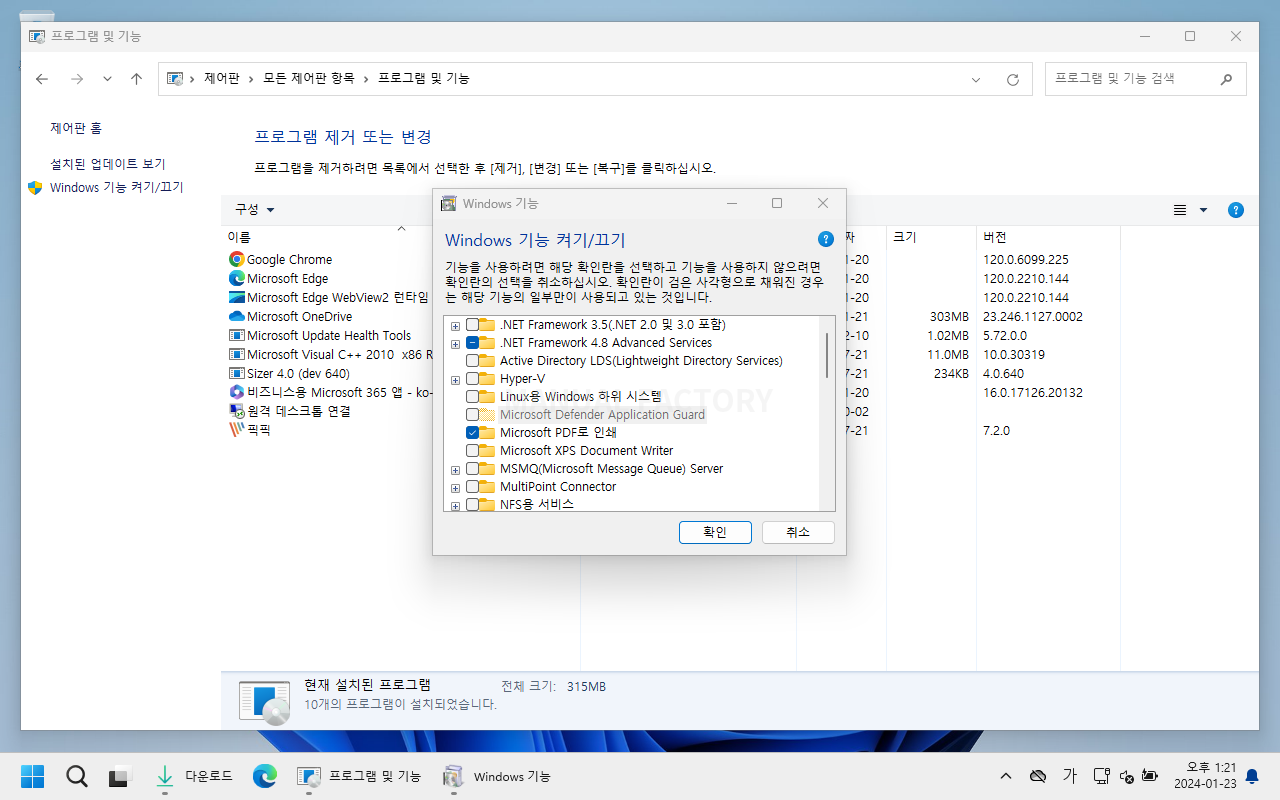Open the 구성 dropdown menu
Viewport: 1280px width, 800px height.
255,210
